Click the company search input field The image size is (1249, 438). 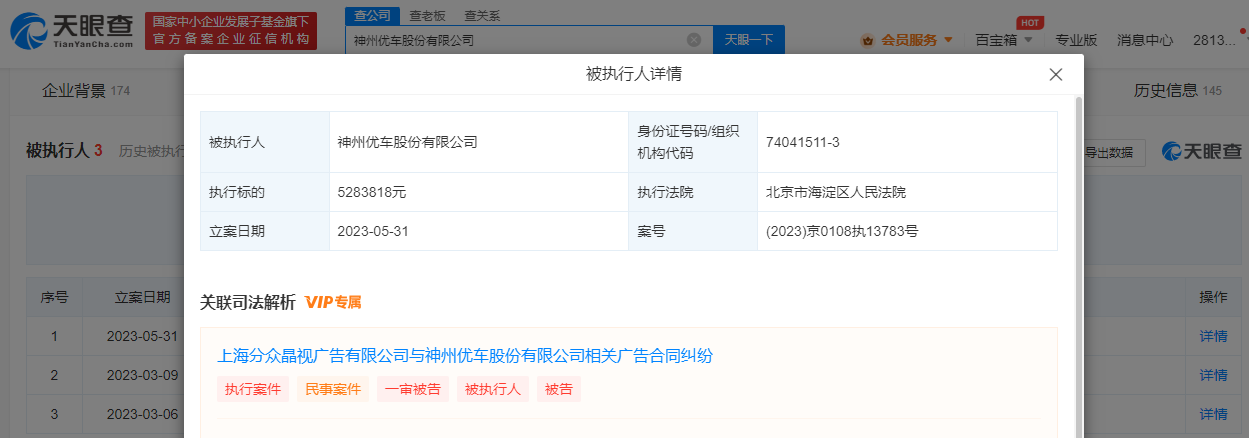pos(515,40)
